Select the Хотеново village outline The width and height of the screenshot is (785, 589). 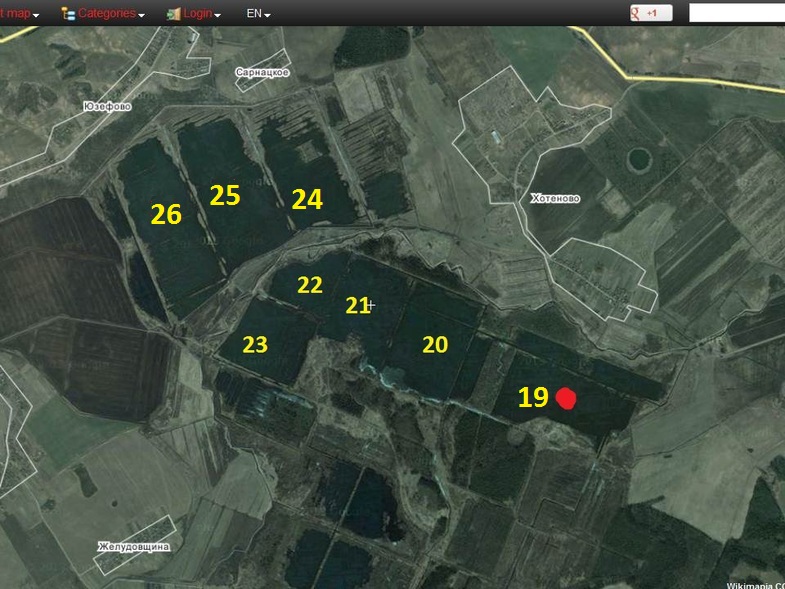[555, 198]
